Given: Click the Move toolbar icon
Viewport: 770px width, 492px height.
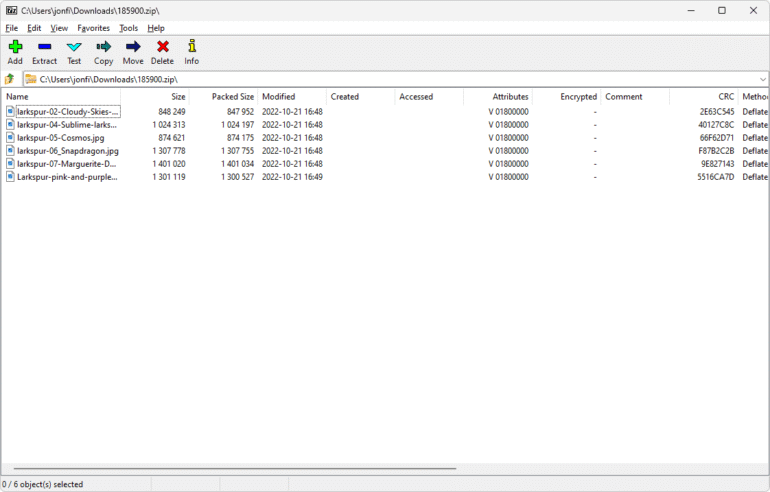Looking at the screenshot, I should pyautogui.click(x=133, y=52).
